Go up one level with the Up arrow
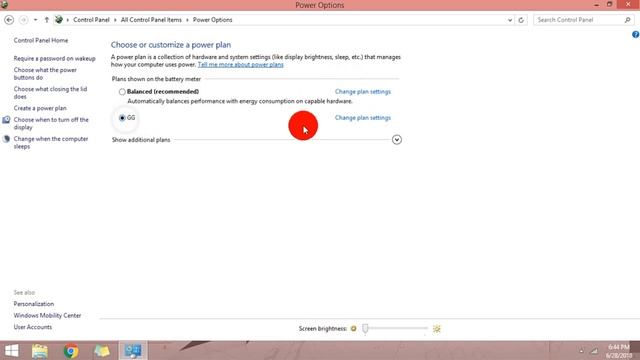Screen dimensions: 640x360 coord(47,20)
